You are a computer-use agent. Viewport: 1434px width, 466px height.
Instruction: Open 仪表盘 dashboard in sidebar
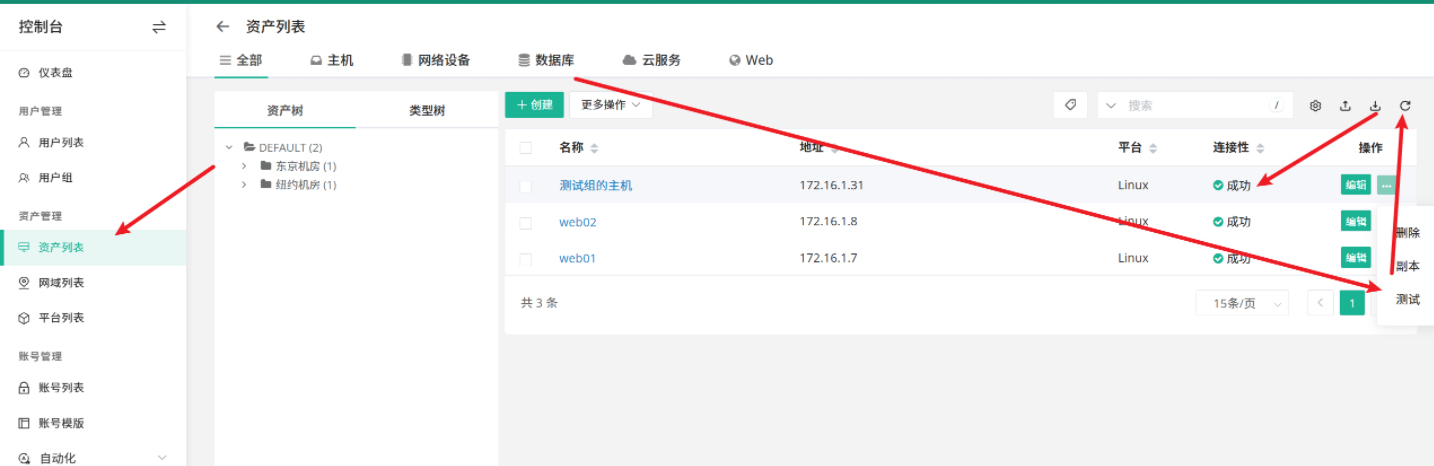[x=46, y=73]
